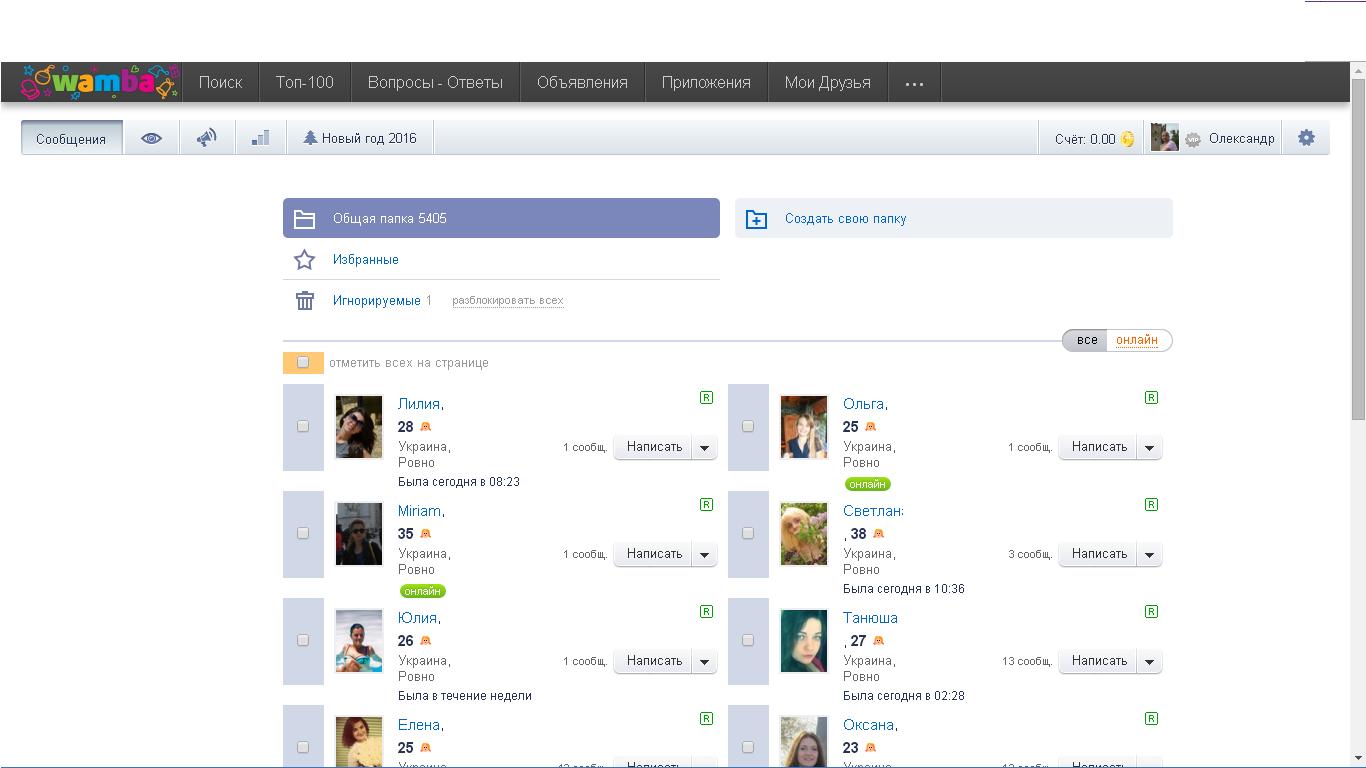Image resolution: width=1366 pixels, height=768 pixels.
Task: Go to Вопросы - Ответы section
Action: (435, 83)
